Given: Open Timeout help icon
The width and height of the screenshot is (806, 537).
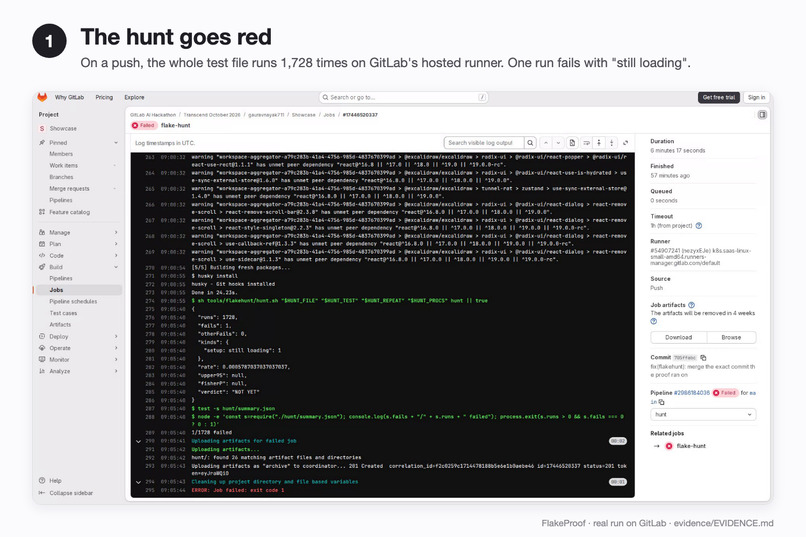Looking at the screenshot, I should [x=699, y=226].
